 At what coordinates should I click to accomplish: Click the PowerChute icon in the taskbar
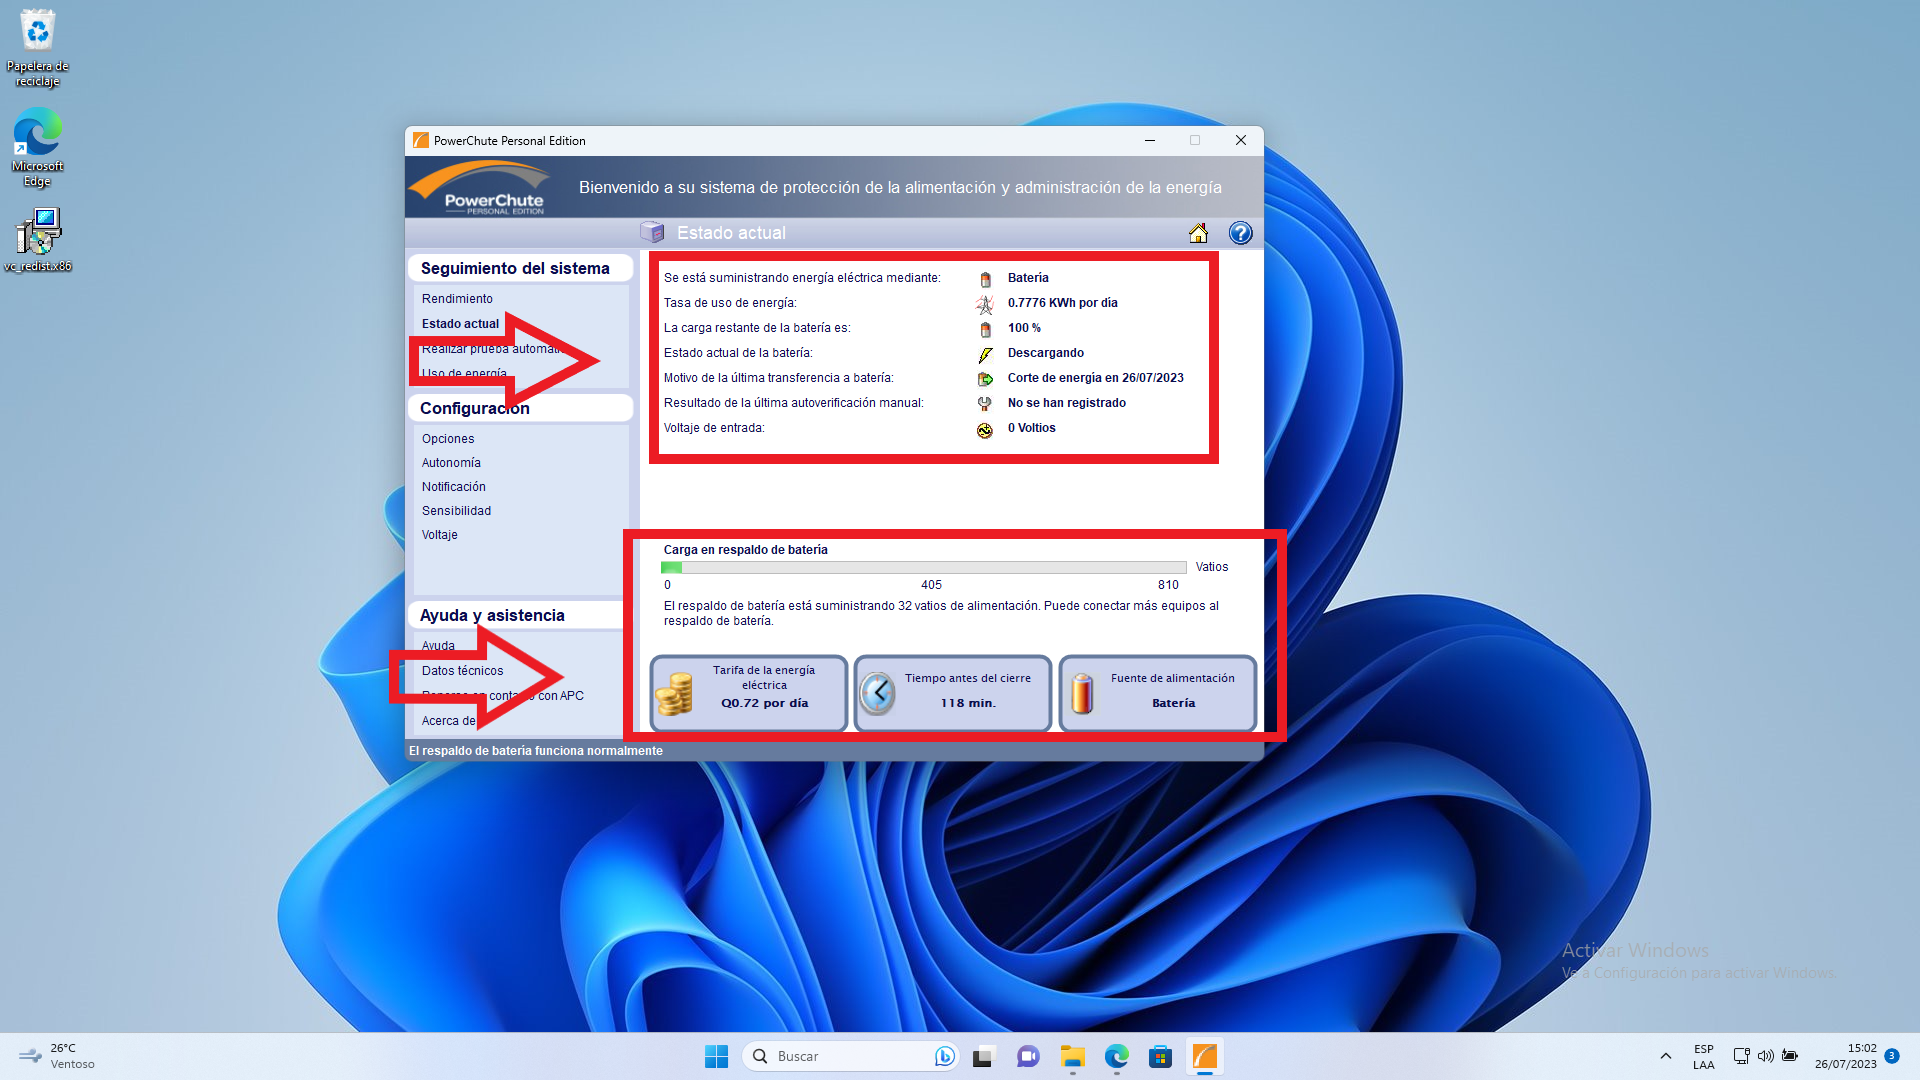(x=1205, y=1056)
